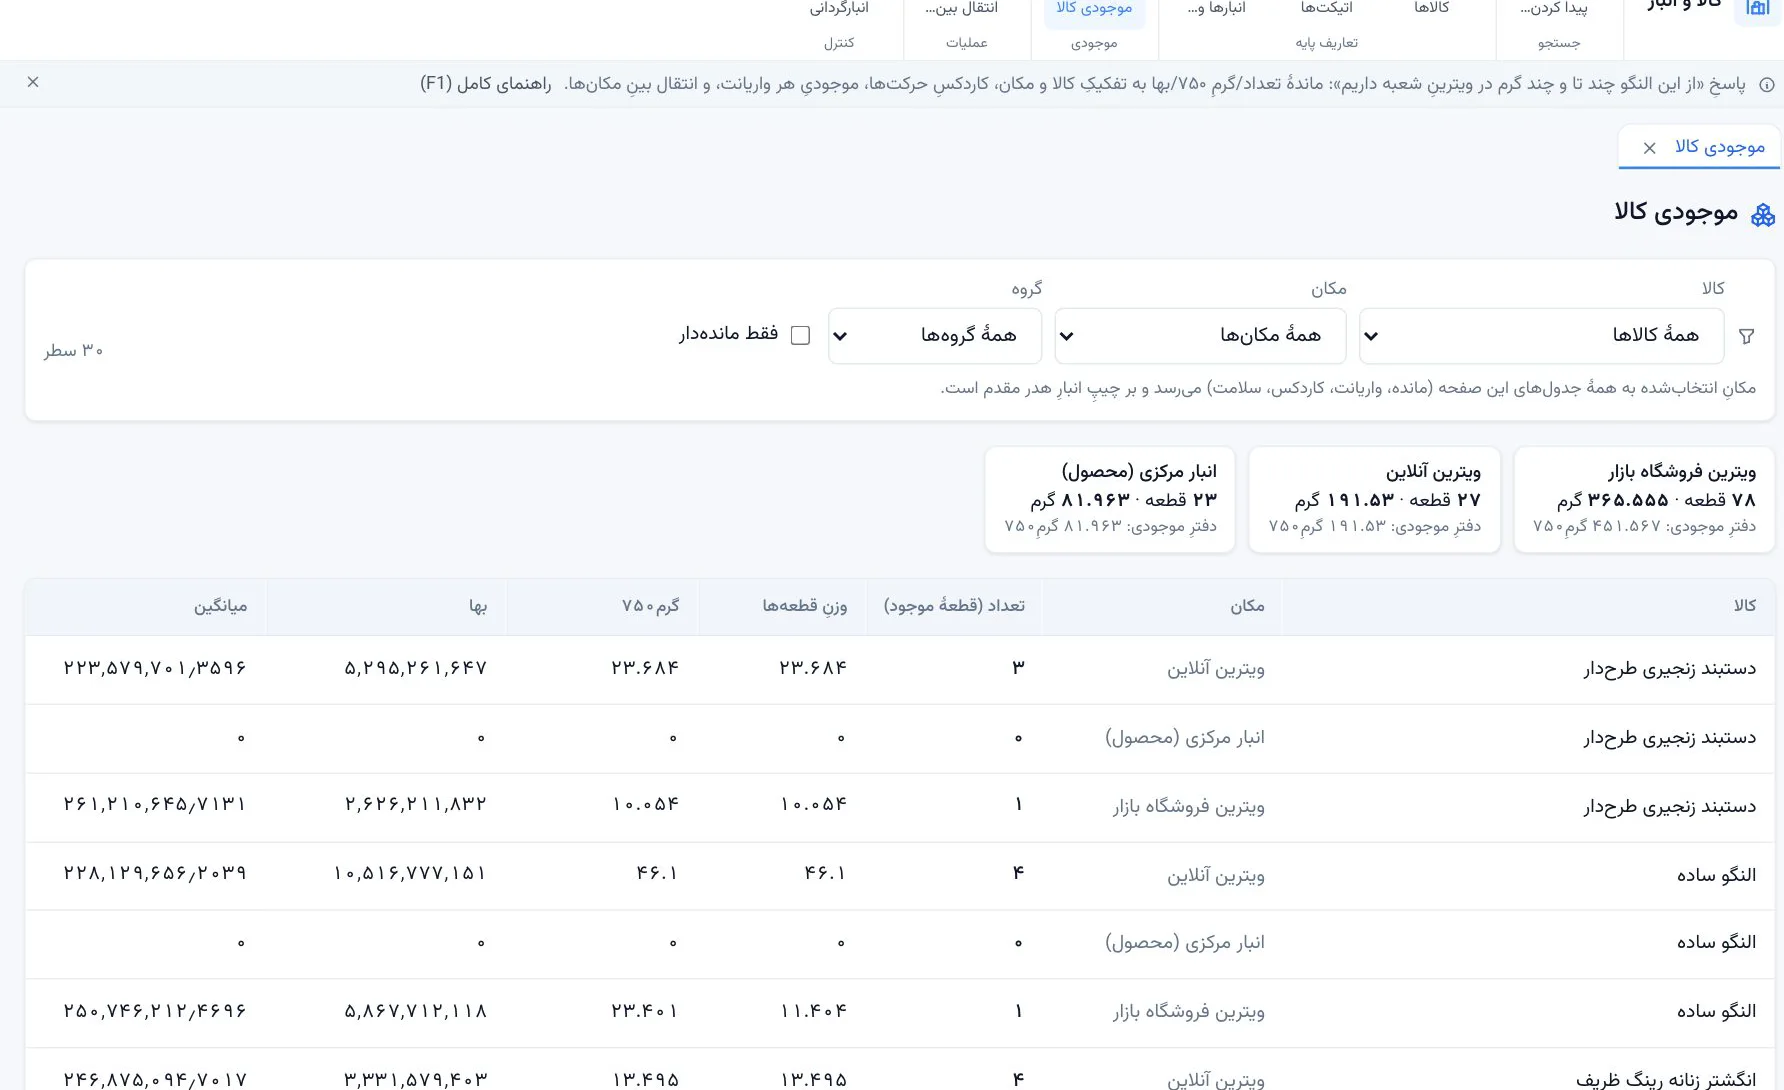Click average value ۲۶۱,۲۱۰,۶۴۵٫۷۱۳۱

(x=155, y=805)
